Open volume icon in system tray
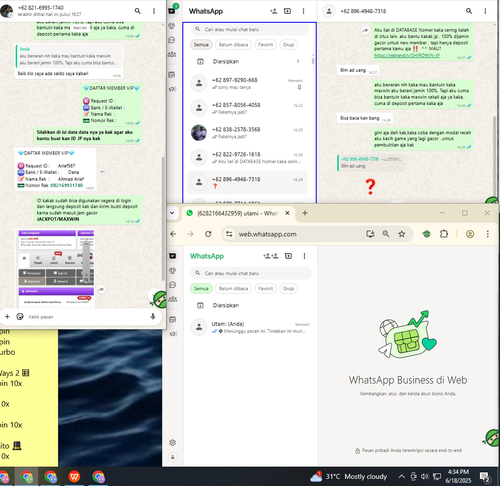Viewport: 500px width, 486px height. [x=424, y=476]
